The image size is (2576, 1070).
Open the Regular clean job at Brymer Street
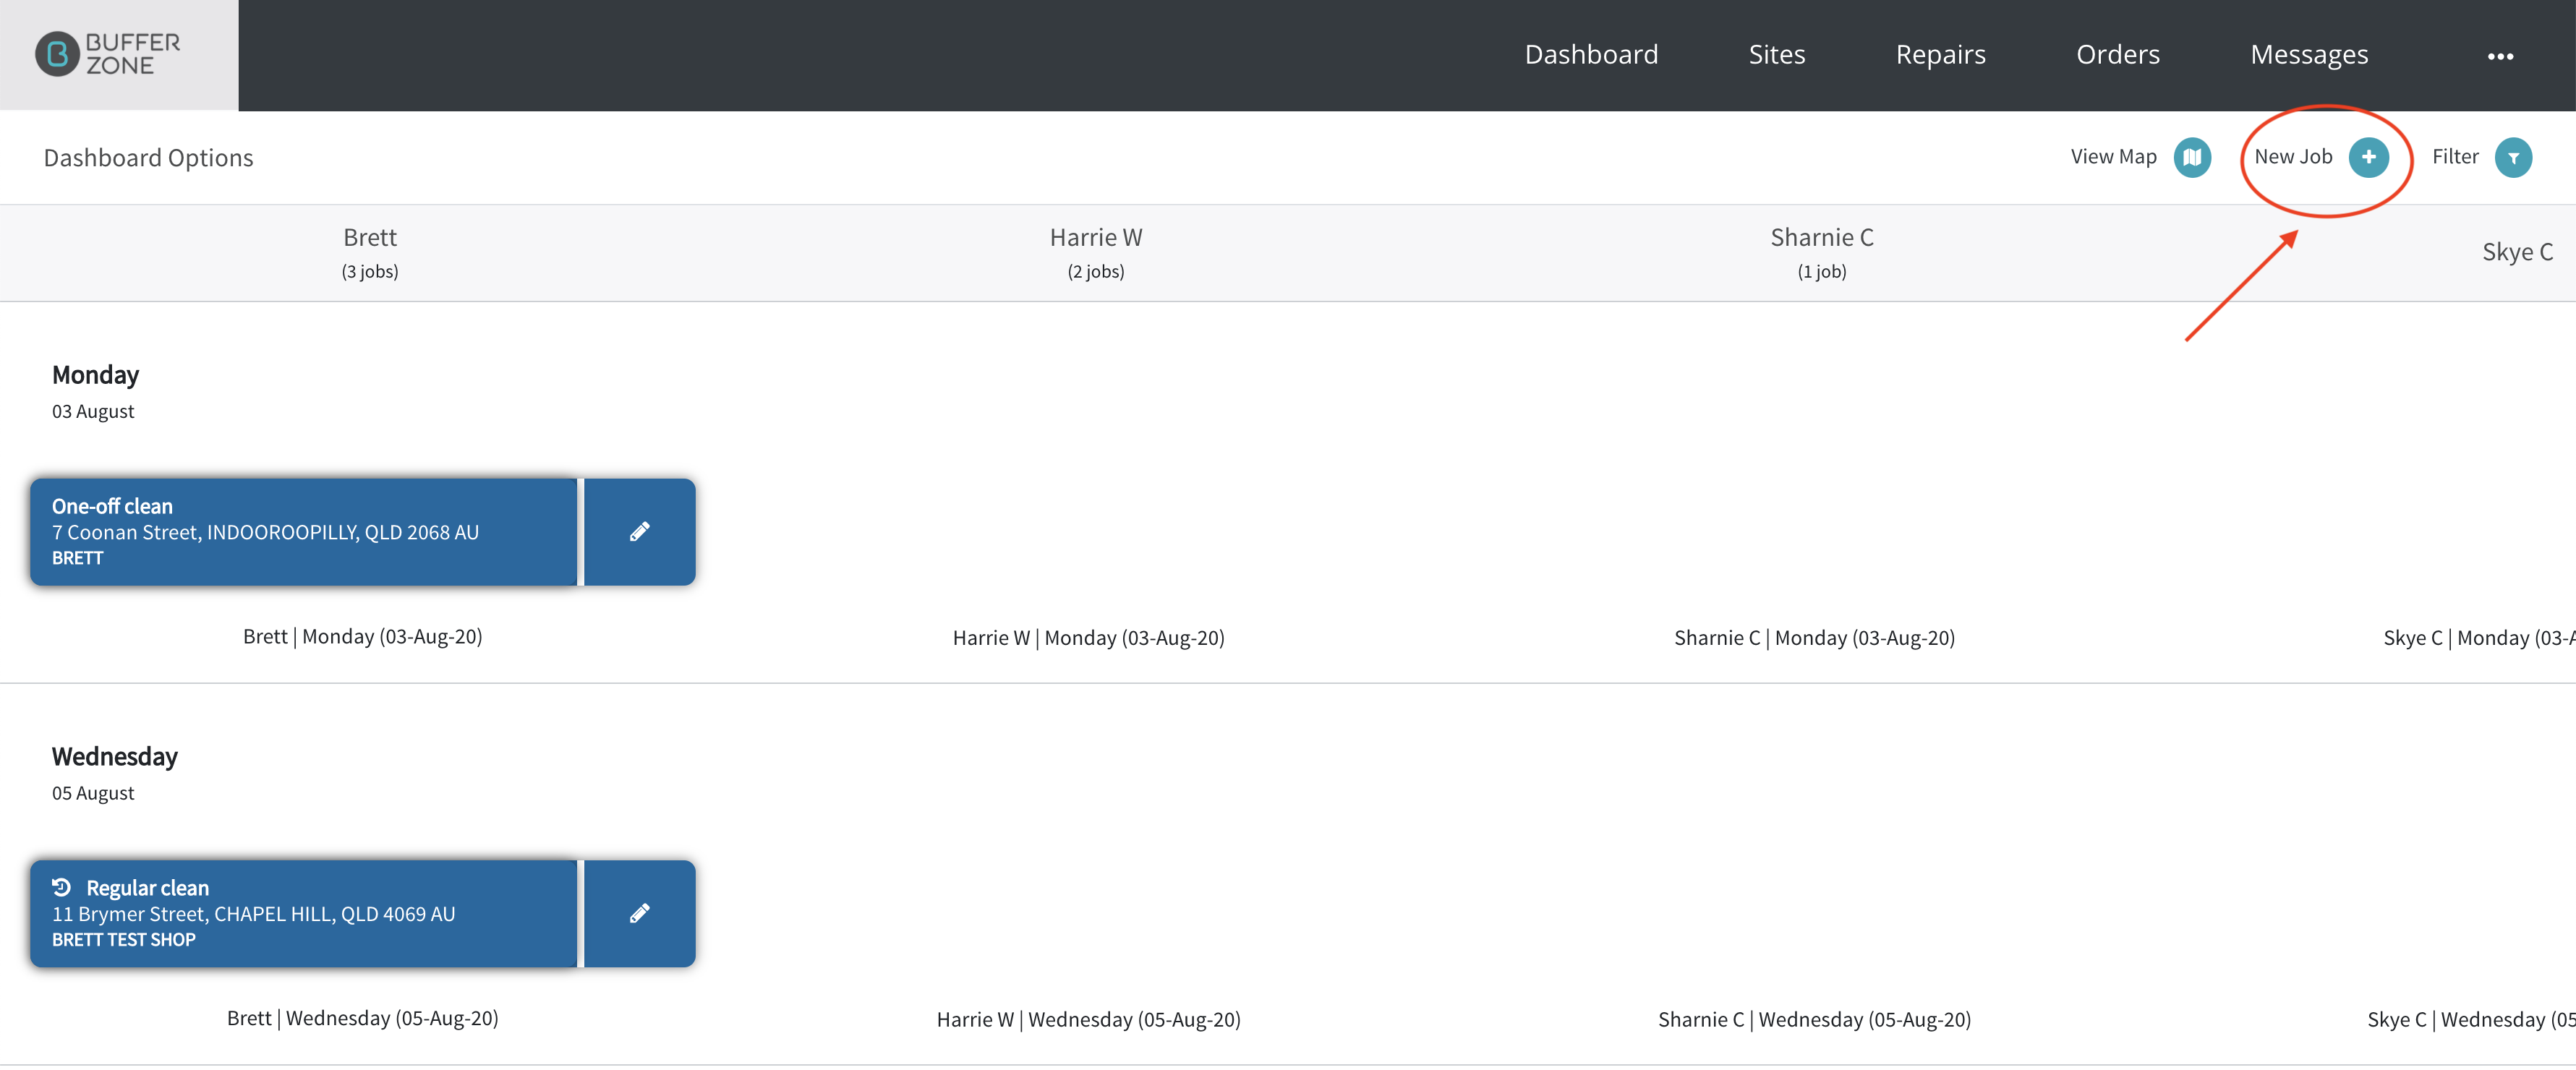(304, 913)
